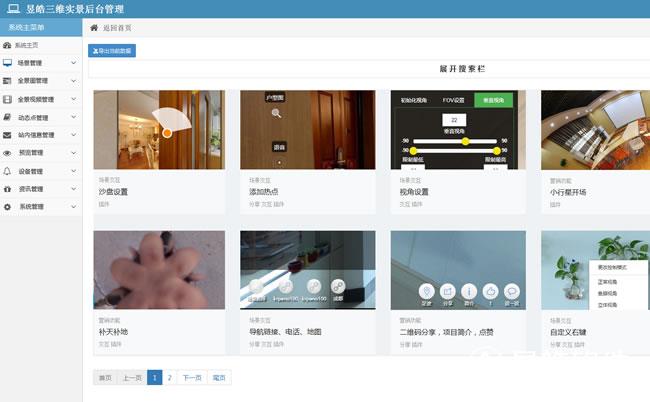Go to pagination page 2
650x402 pixels.
[x=170, y=377]
